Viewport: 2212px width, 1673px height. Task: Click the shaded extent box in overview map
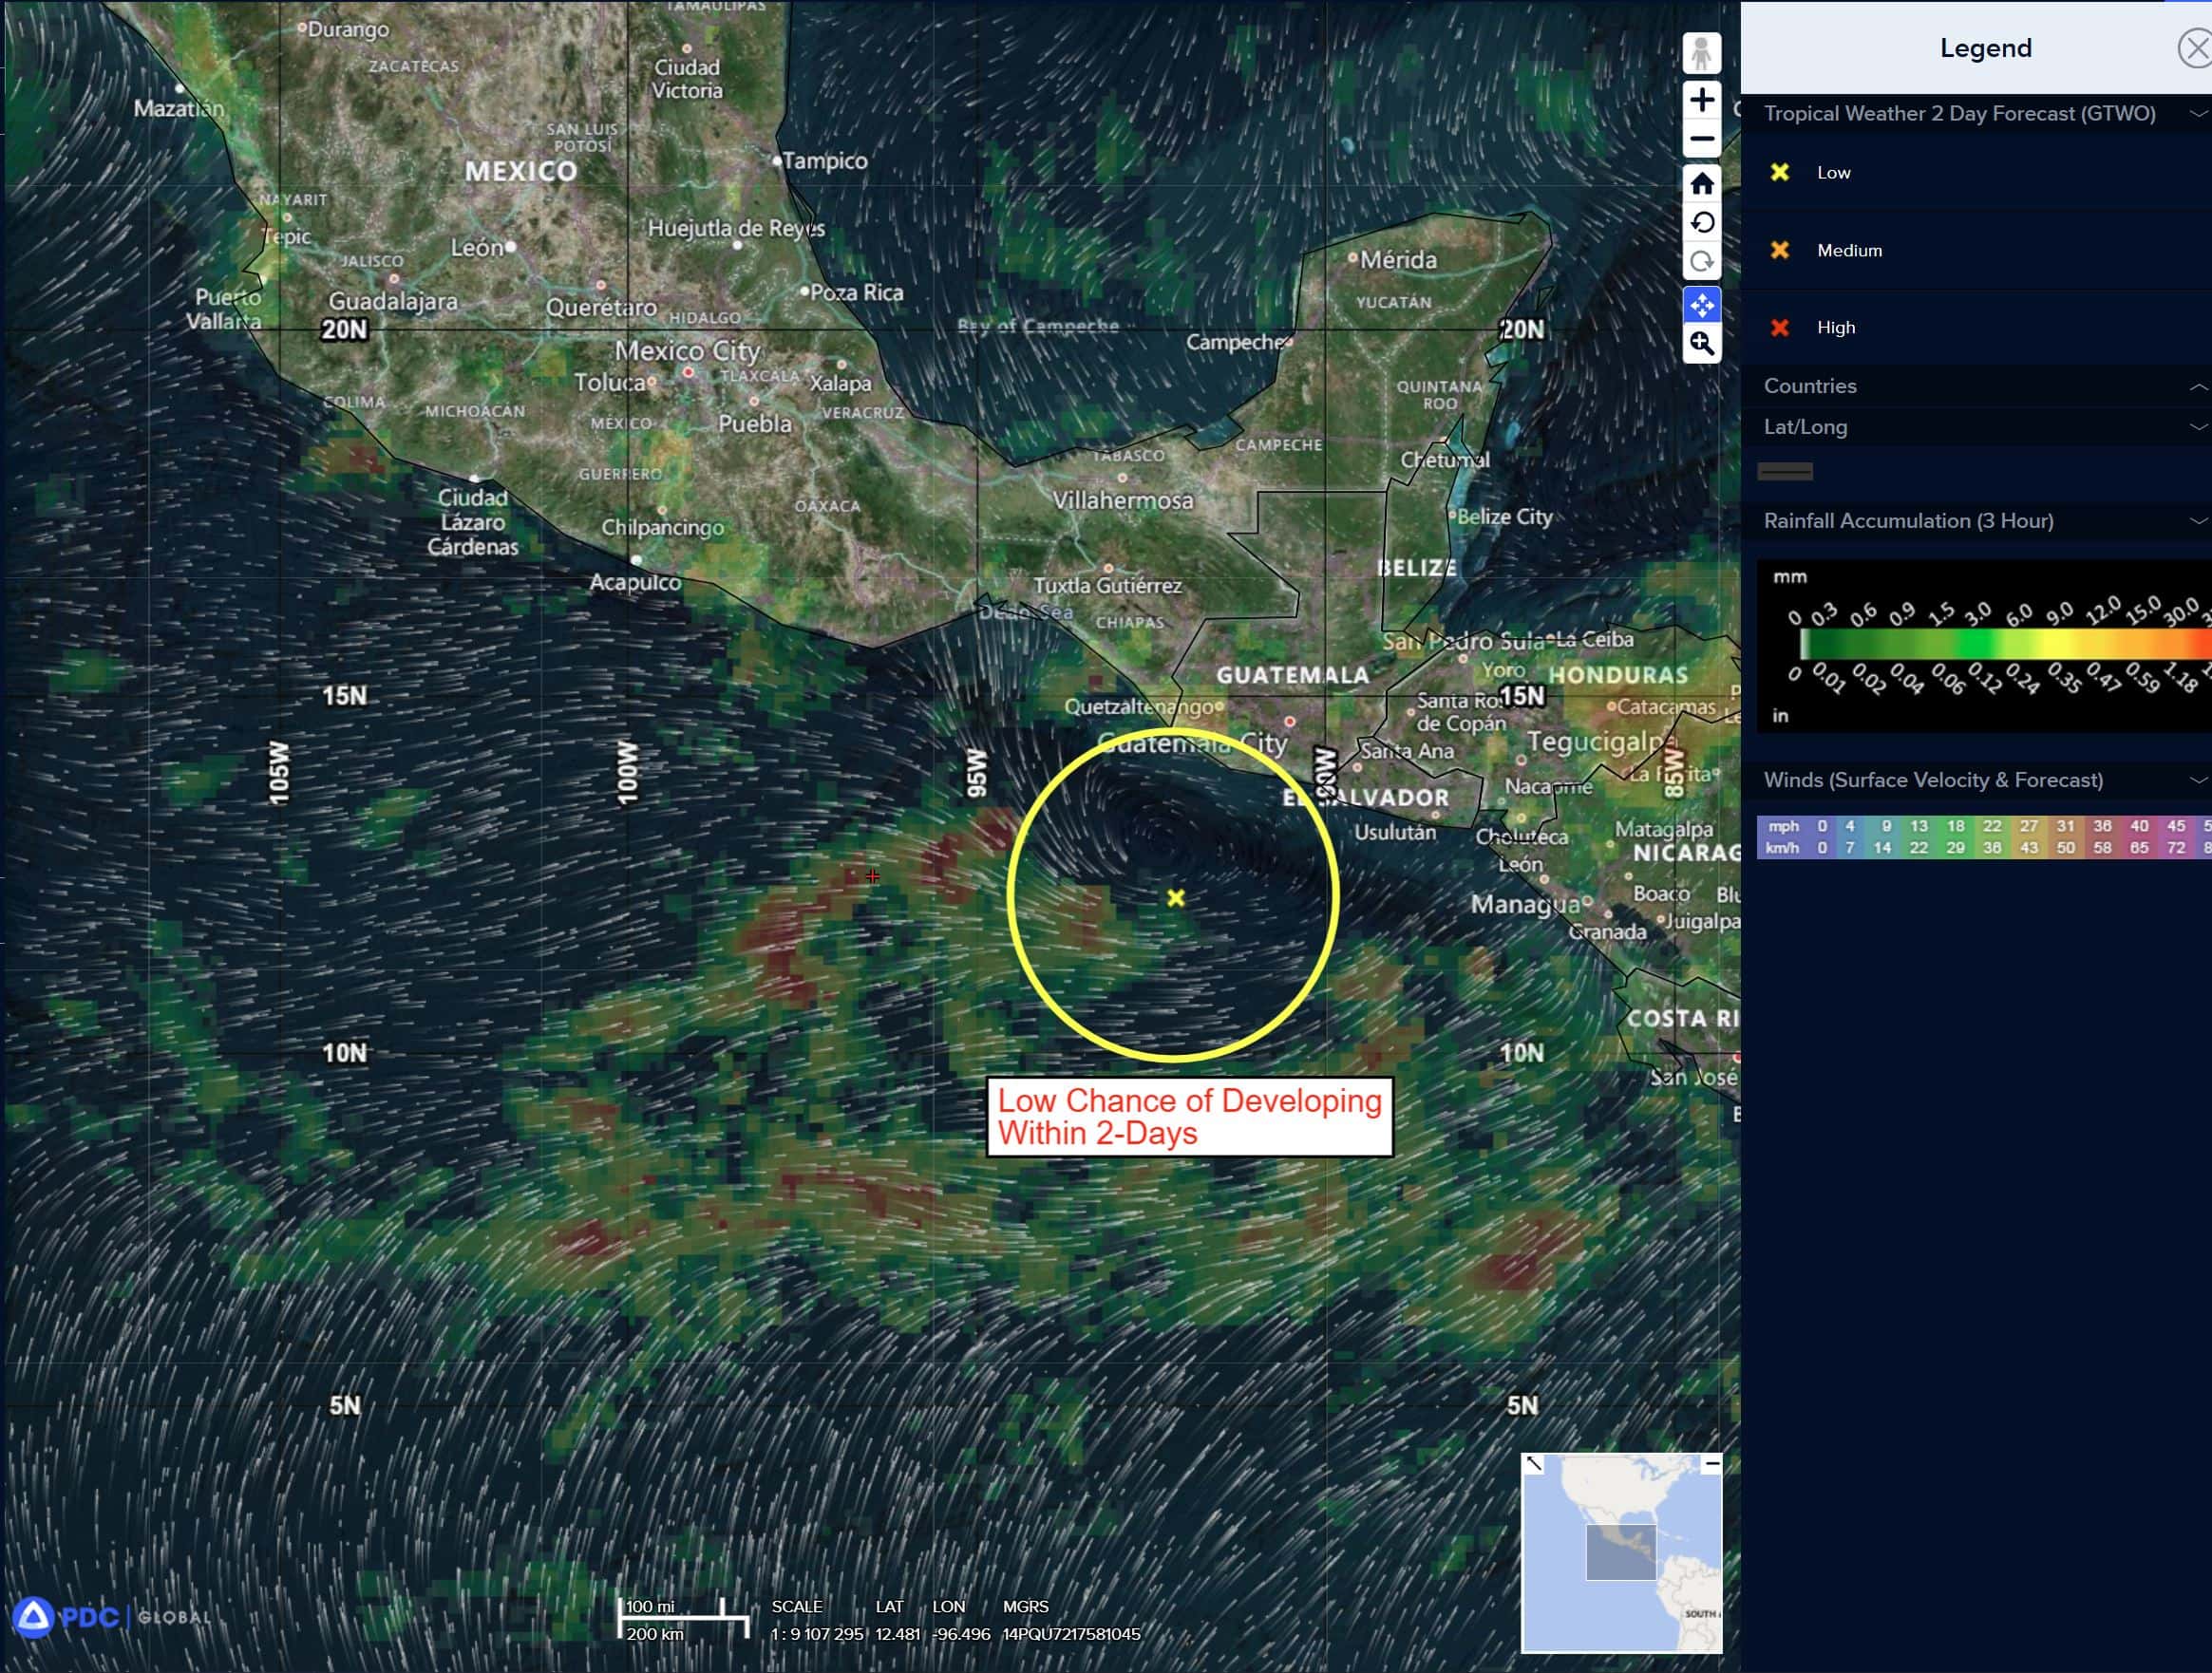tap(1620, 1552)
